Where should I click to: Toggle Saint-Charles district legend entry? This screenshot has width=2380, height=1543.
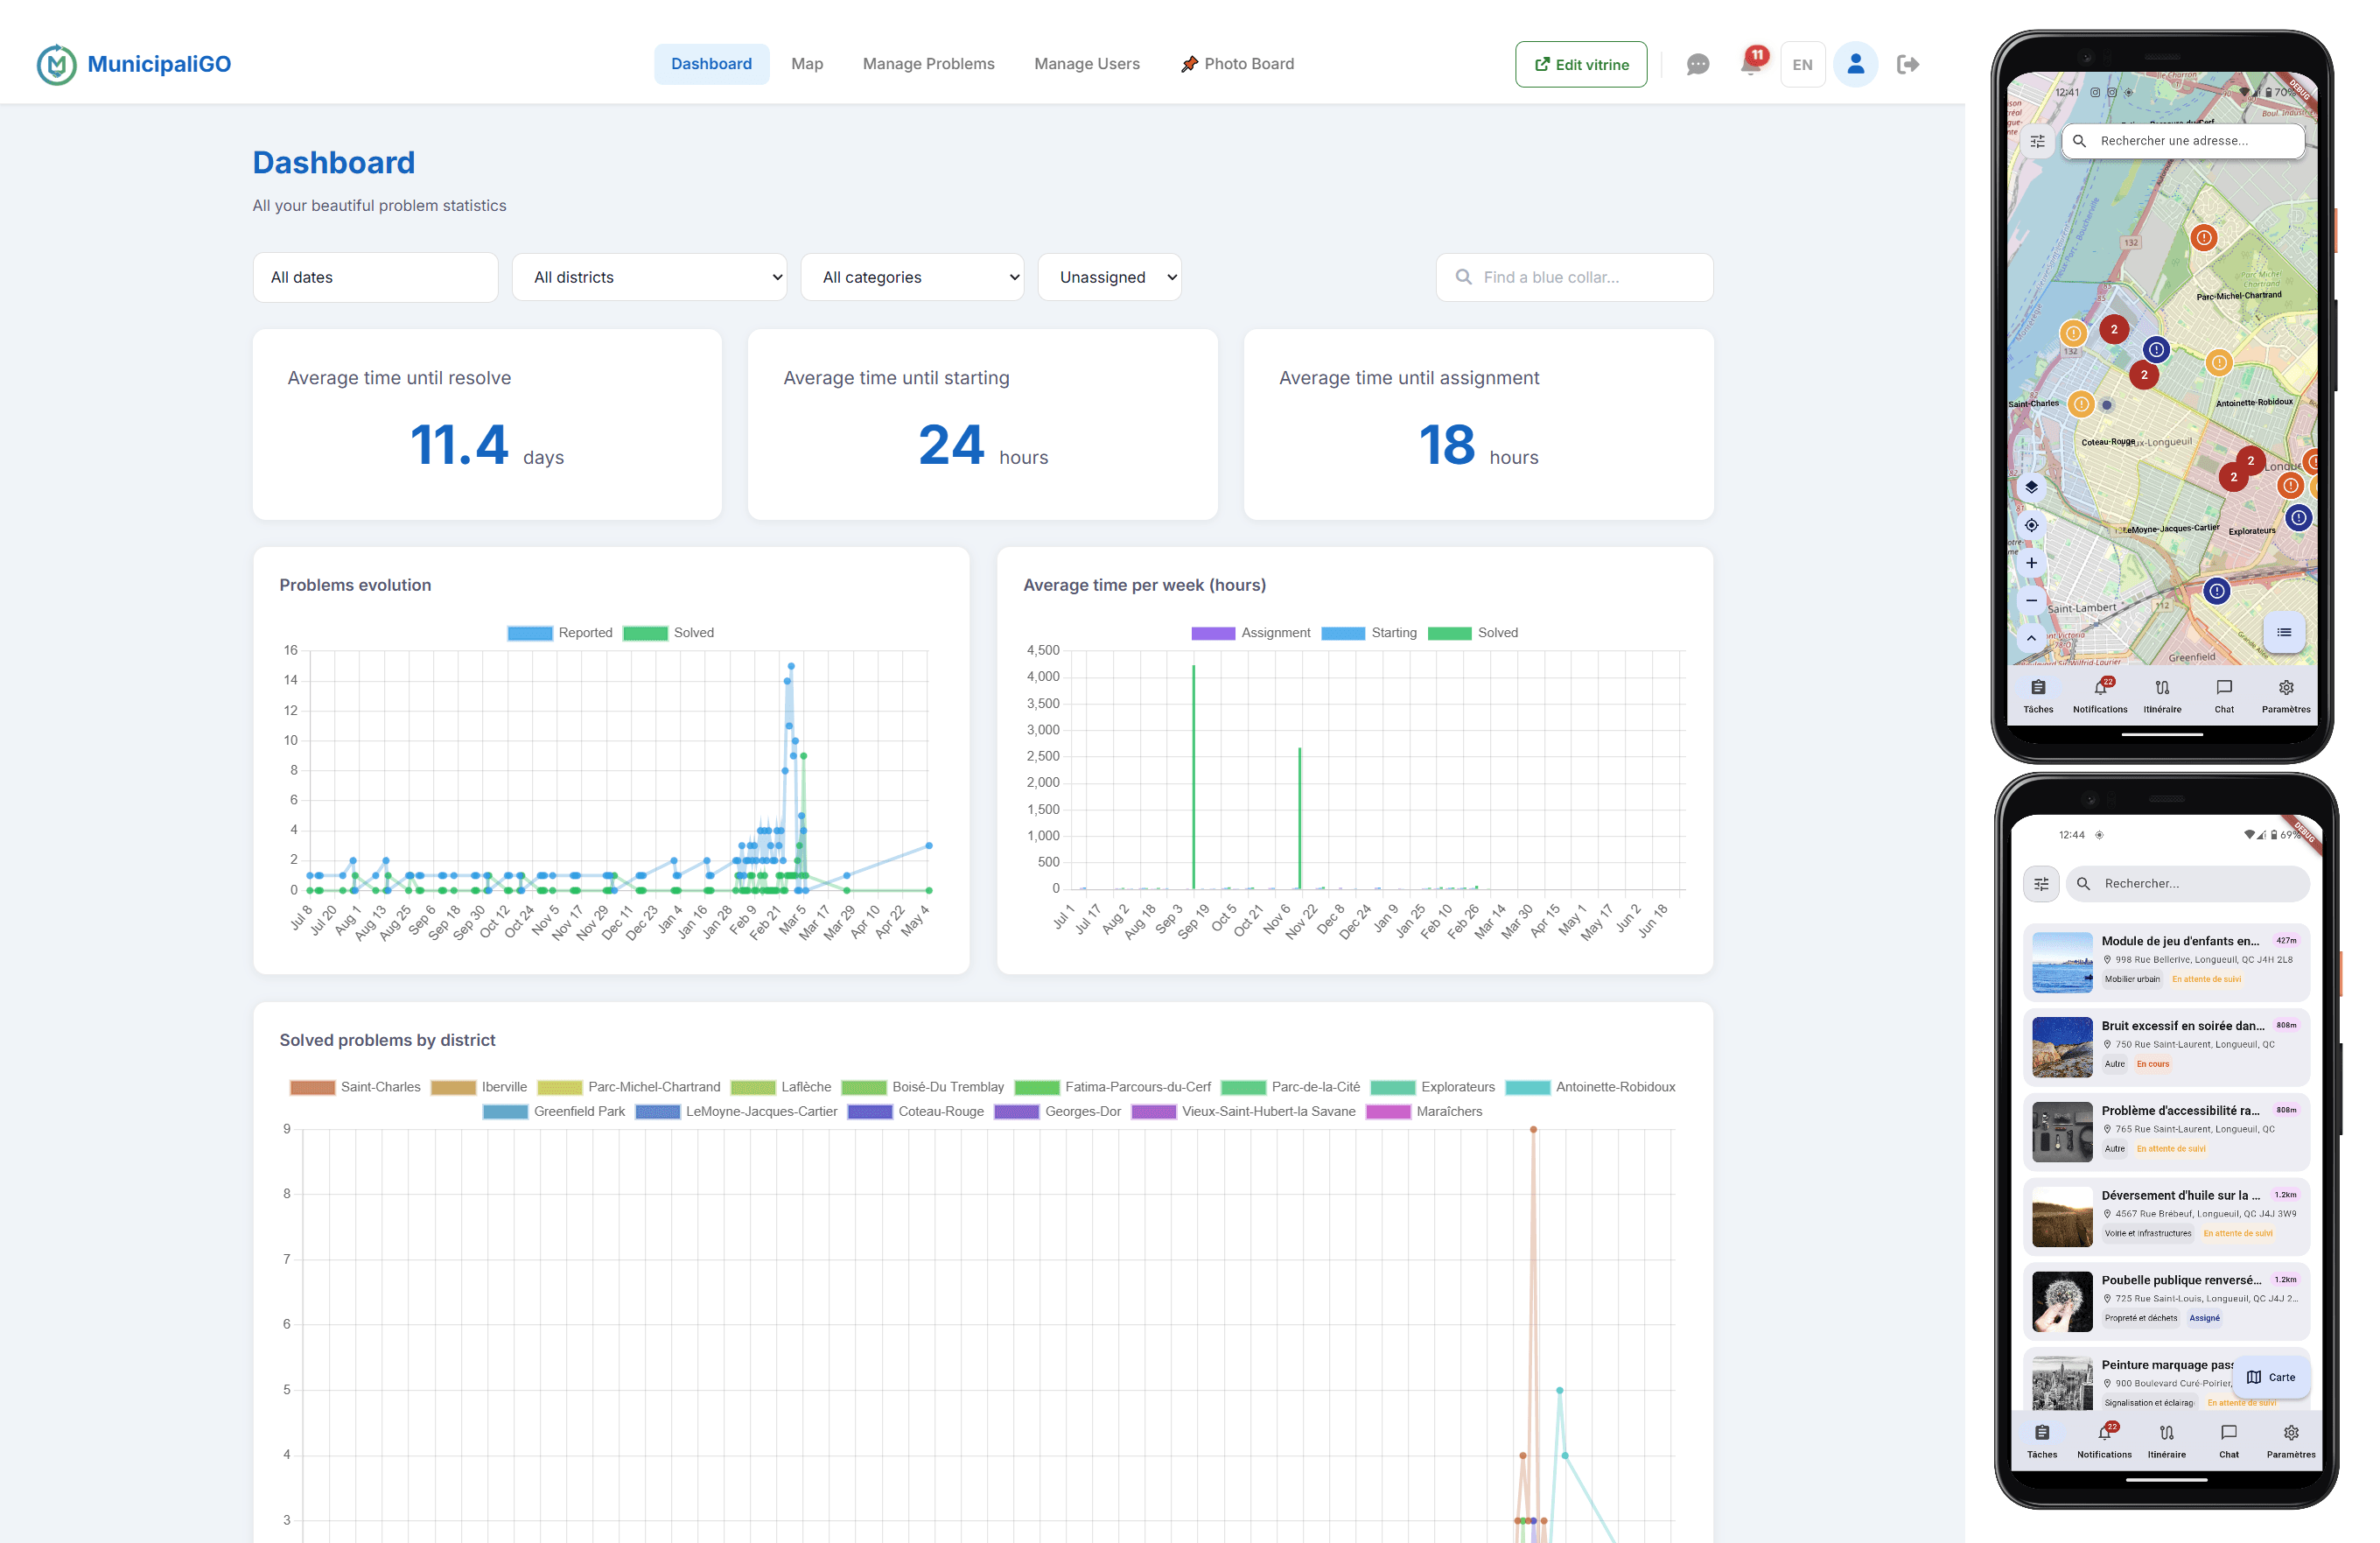[x=355, y=1087]
